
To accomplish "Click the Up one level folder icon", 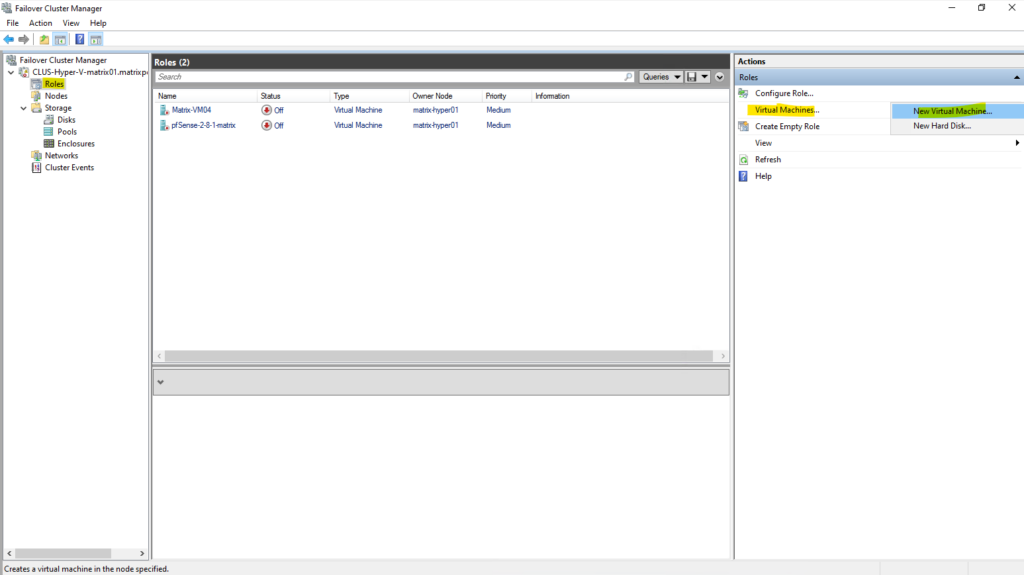I will [44, 40].
